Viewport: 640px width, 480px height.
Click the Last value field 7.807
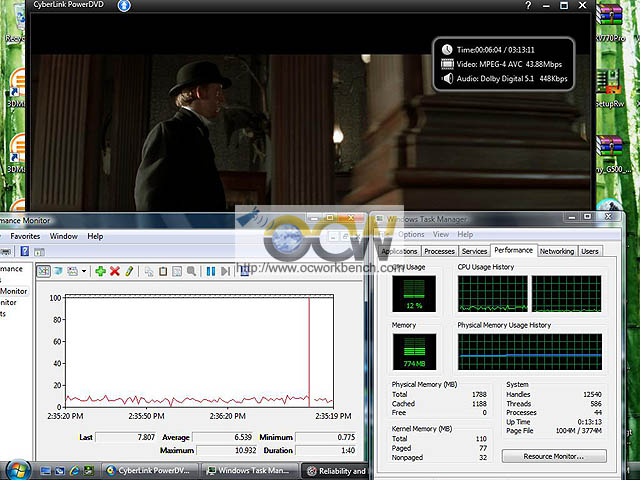click(x=126, y=437)
